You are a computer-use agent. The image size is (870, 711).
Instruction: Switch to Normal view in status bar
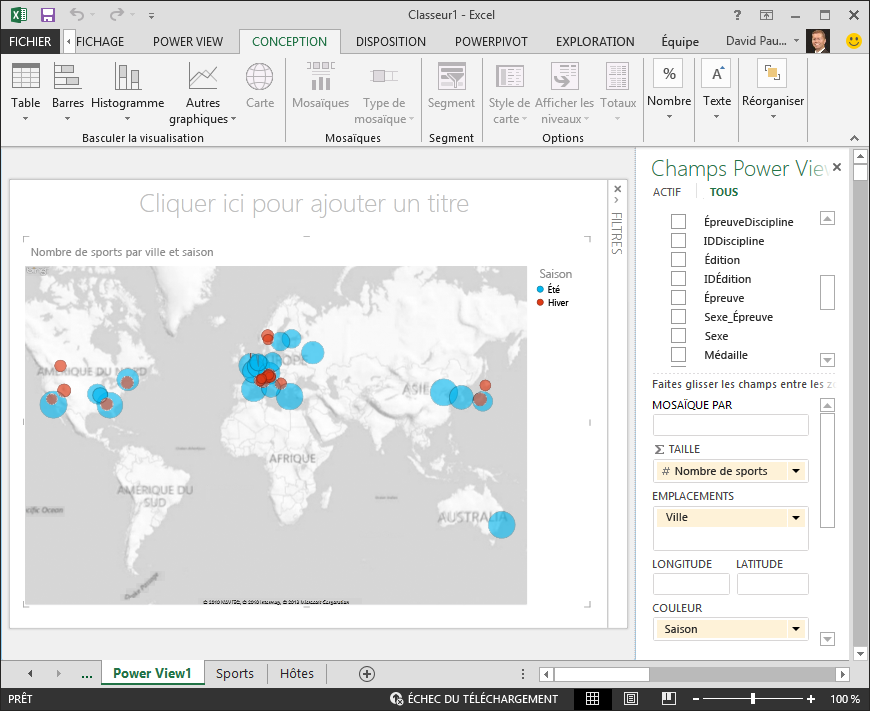click(593, 699)
